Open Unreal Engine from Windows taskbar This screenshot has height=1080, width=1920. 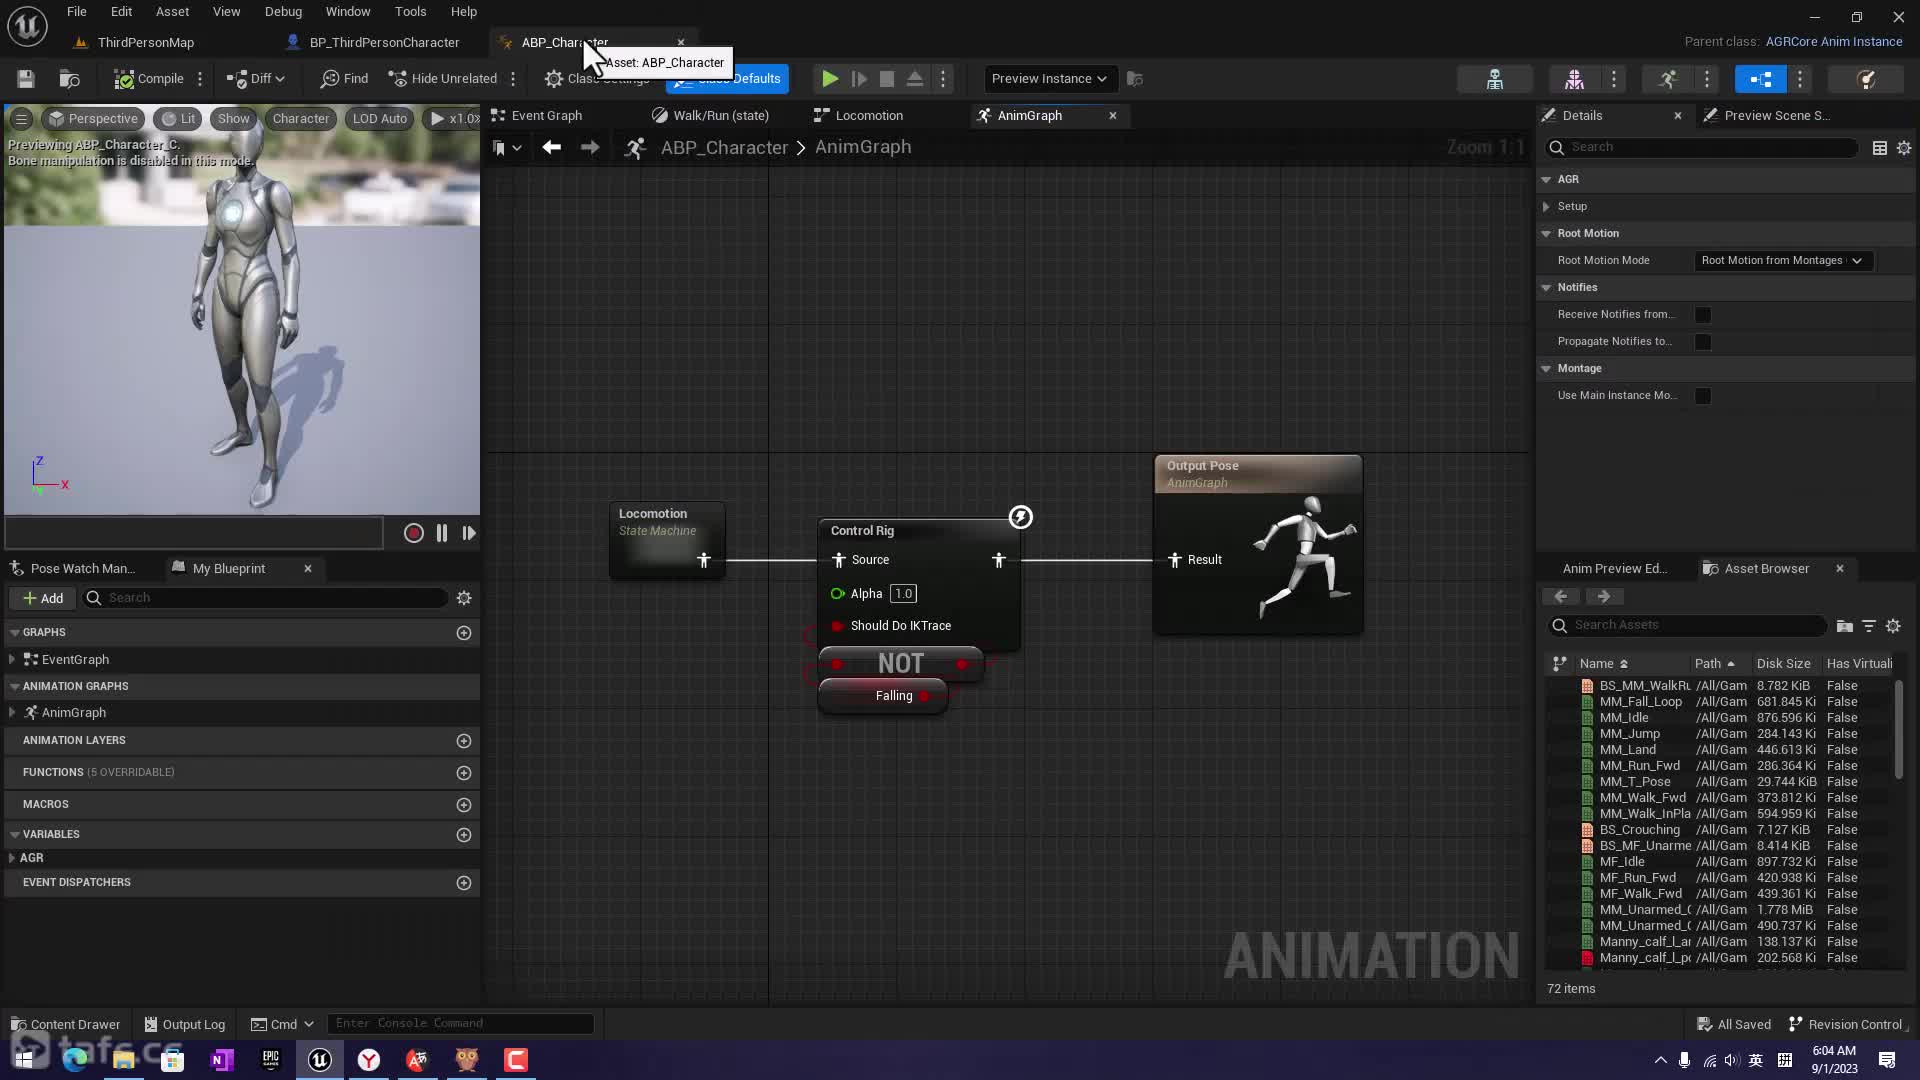[320, 1060]
